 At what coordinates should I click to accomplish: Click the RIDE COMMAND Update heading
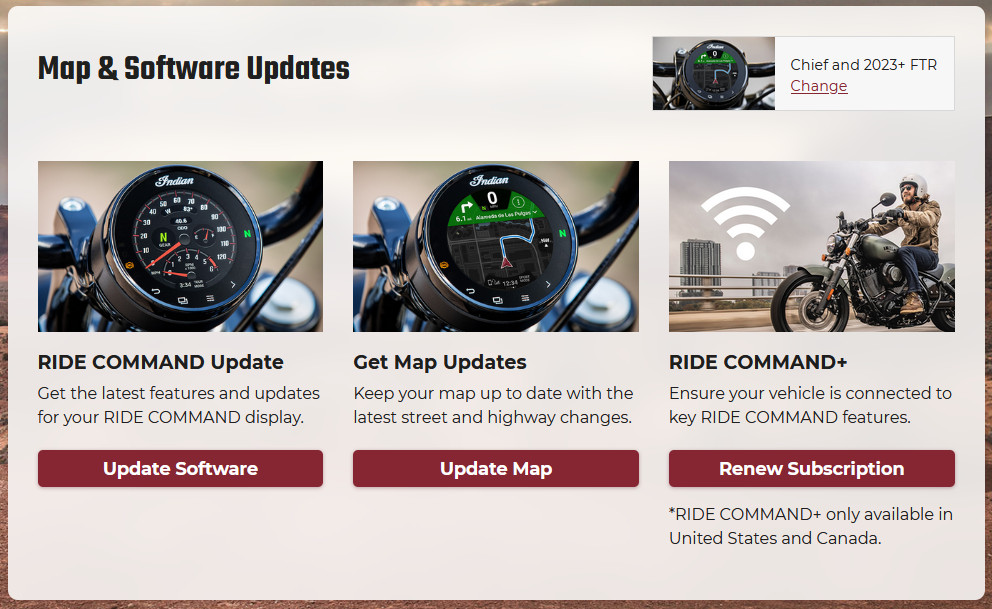161,362
